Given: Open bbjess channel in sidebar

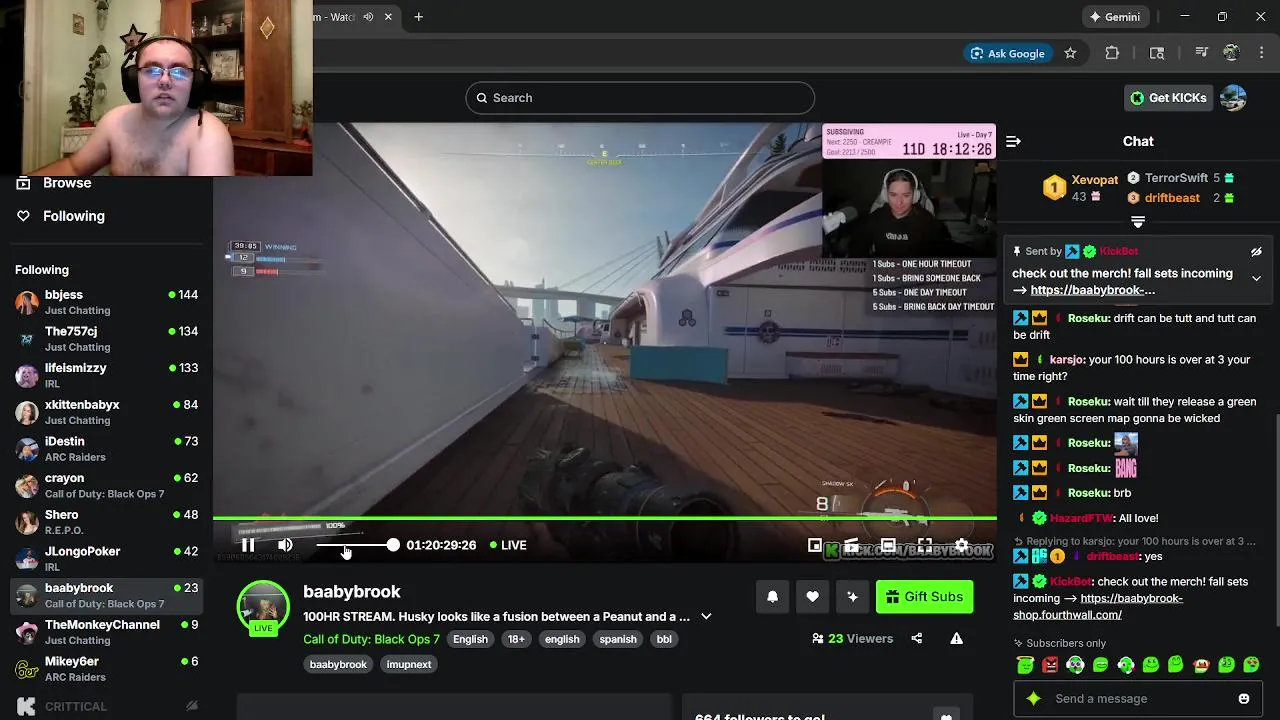Looking at the screenshot, I should [x=106, y=302].
